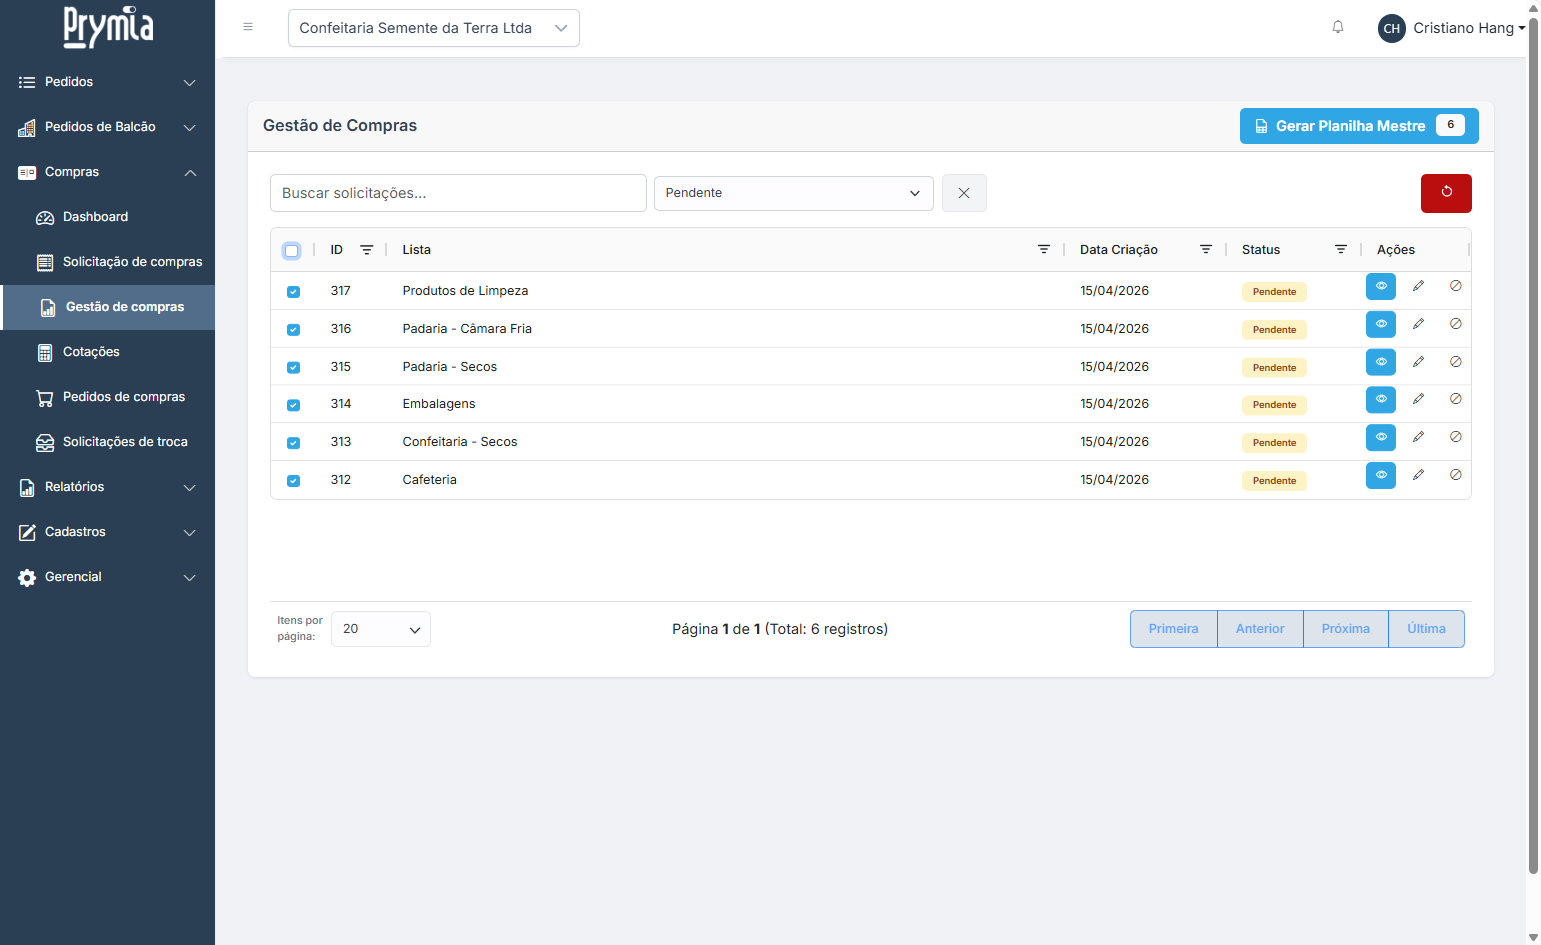
Task: Uncheck the Padaria - Secos row checkbox
Action: [x=293, y=368]
